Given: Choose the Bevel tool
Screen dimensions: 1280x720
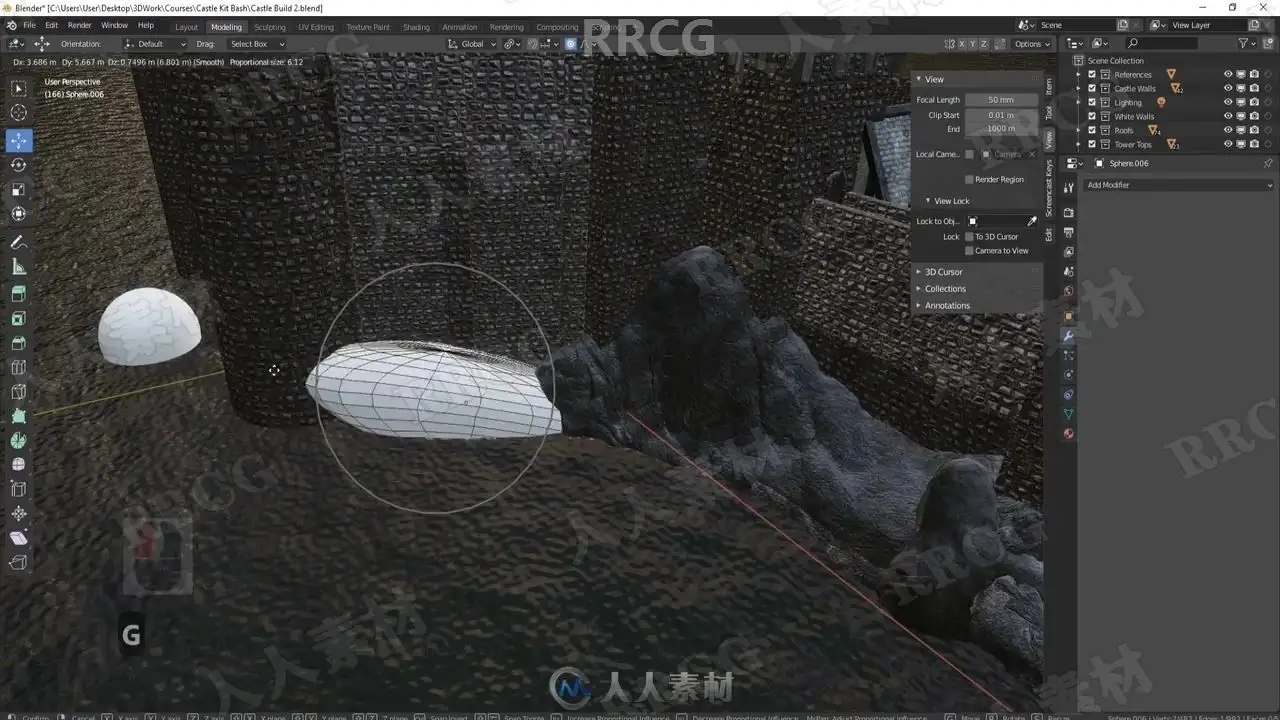Looking at the screenshot, I should 19,343.
